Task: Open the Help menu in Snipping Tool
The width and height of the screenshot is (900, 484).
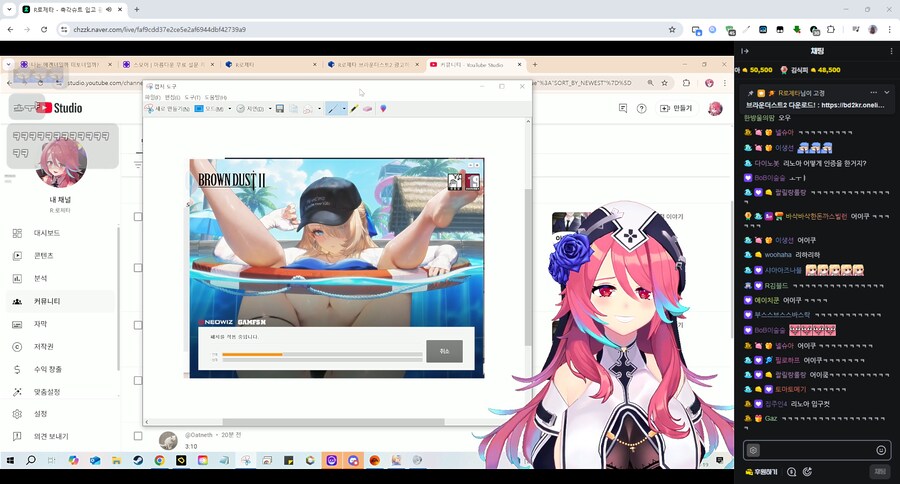Action: (216, 98)
